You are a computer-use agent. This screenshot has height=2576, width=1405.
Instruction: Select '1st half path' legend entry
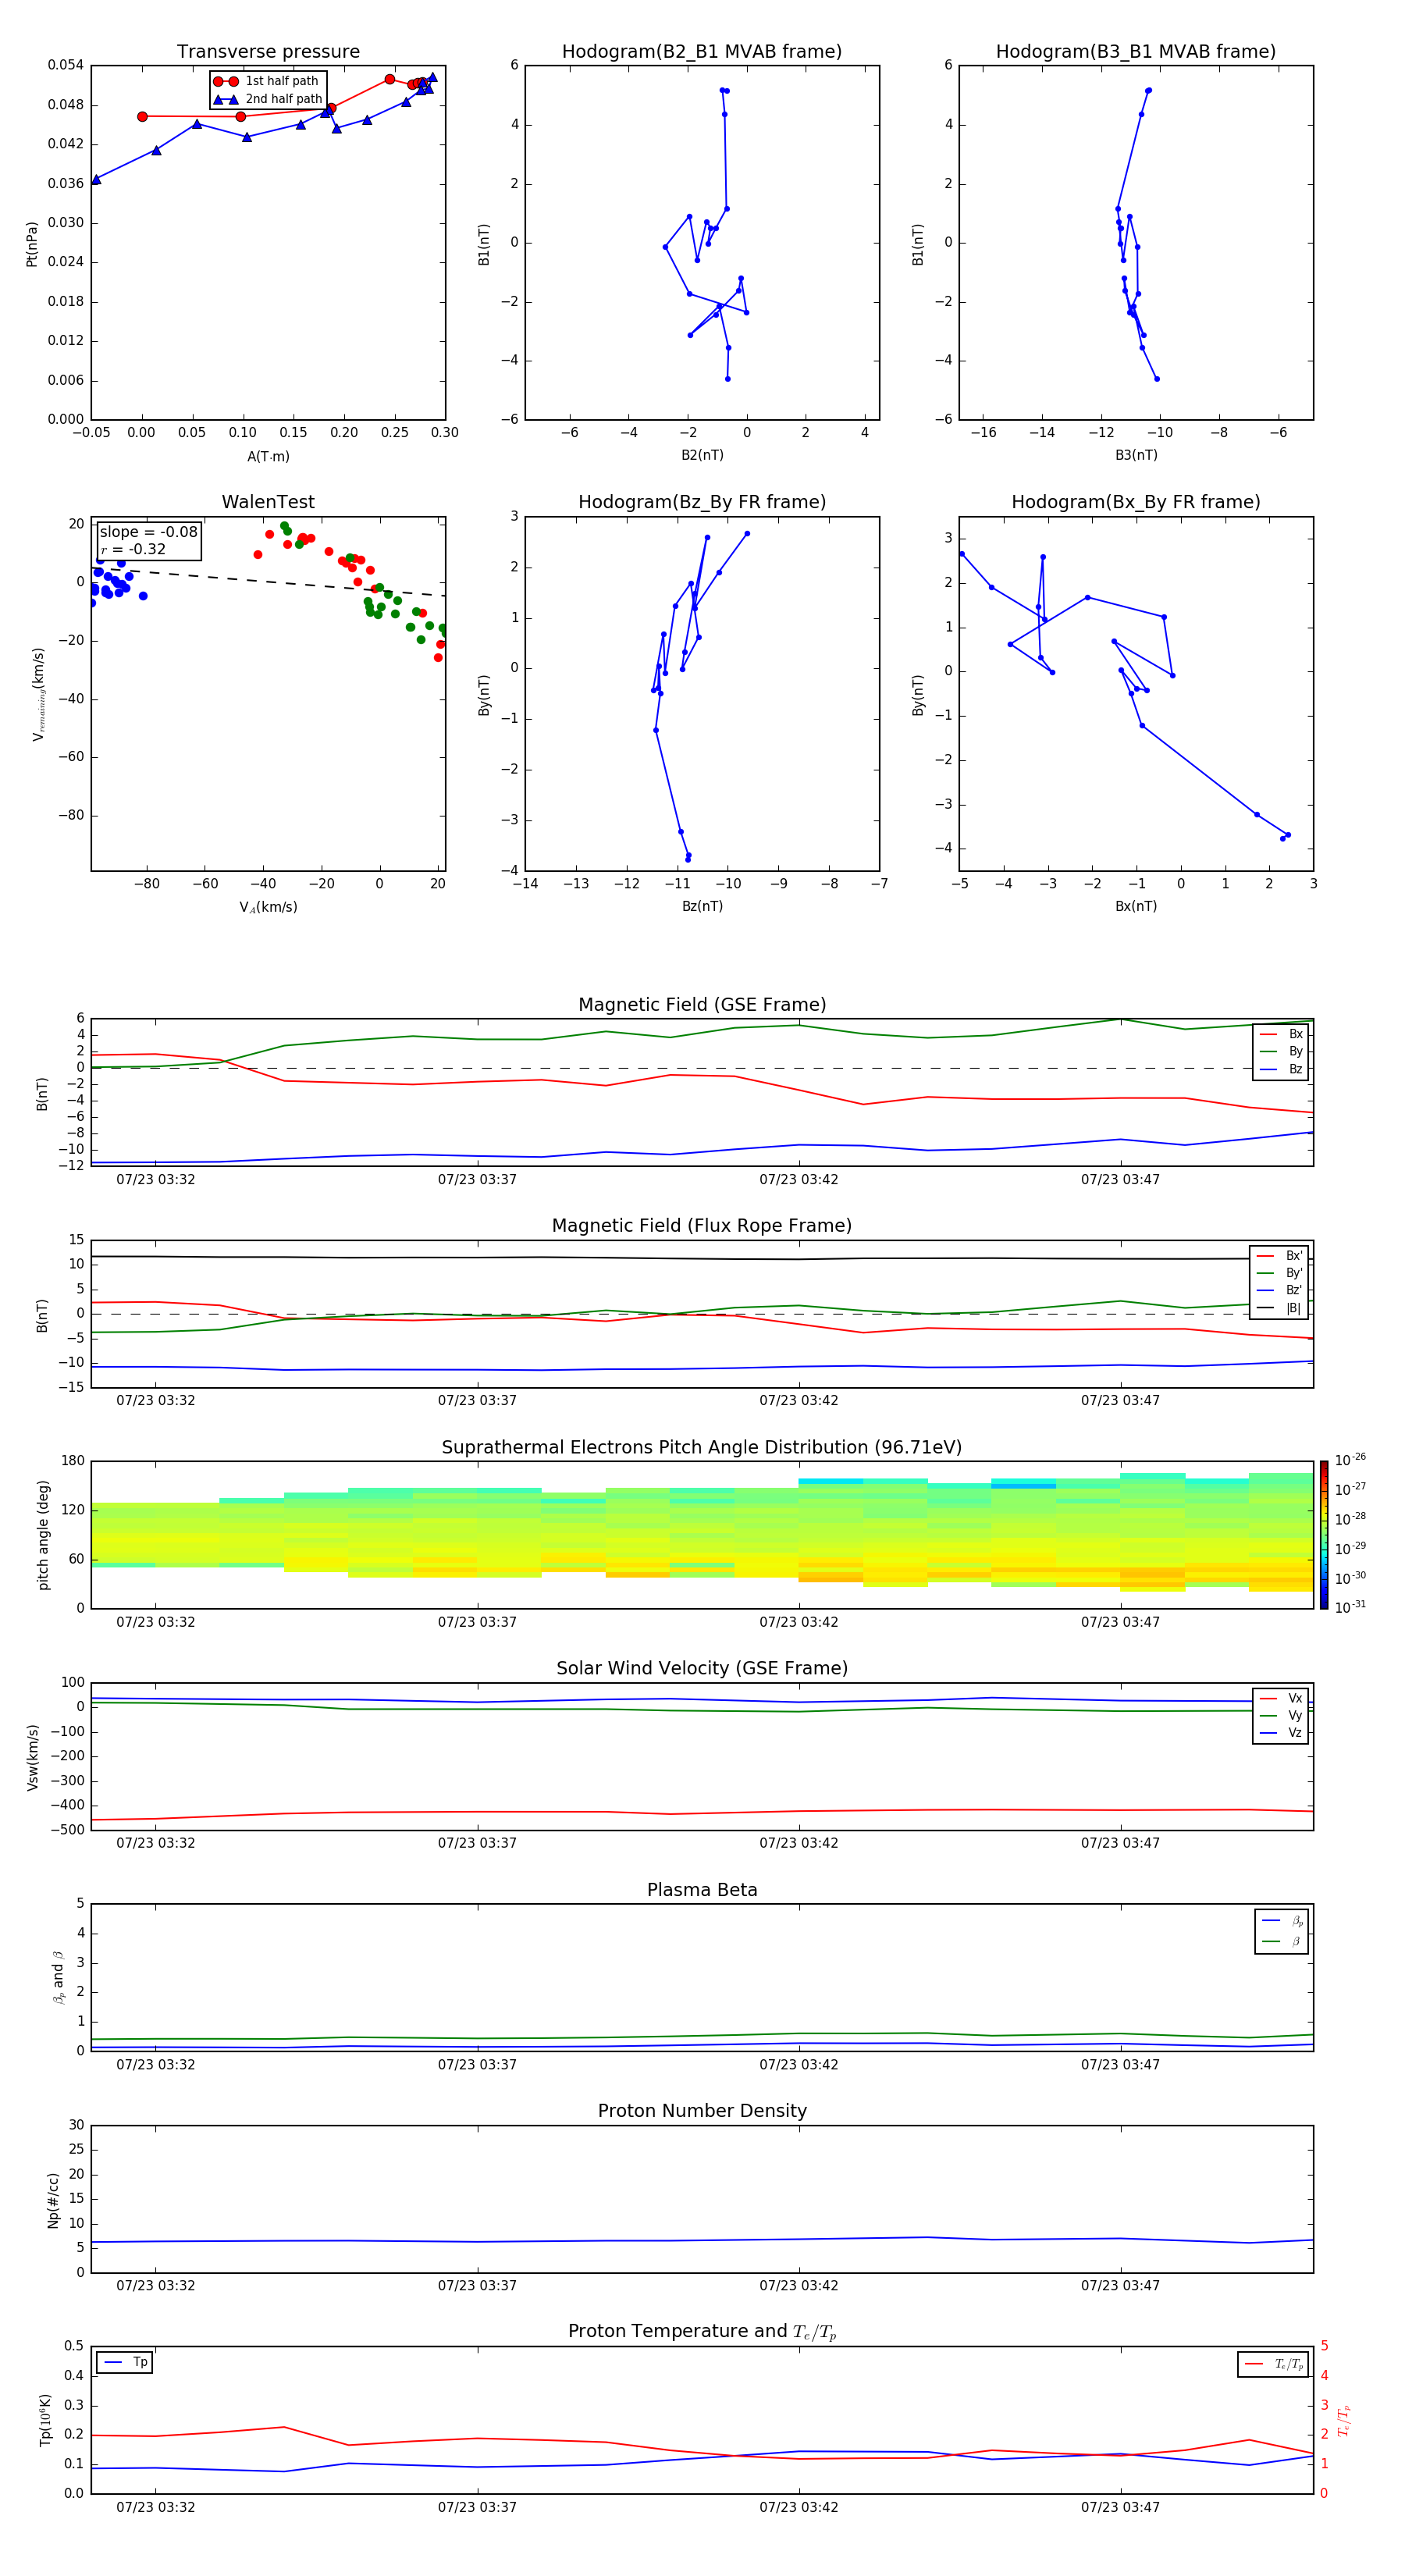(x=267, y=81)
